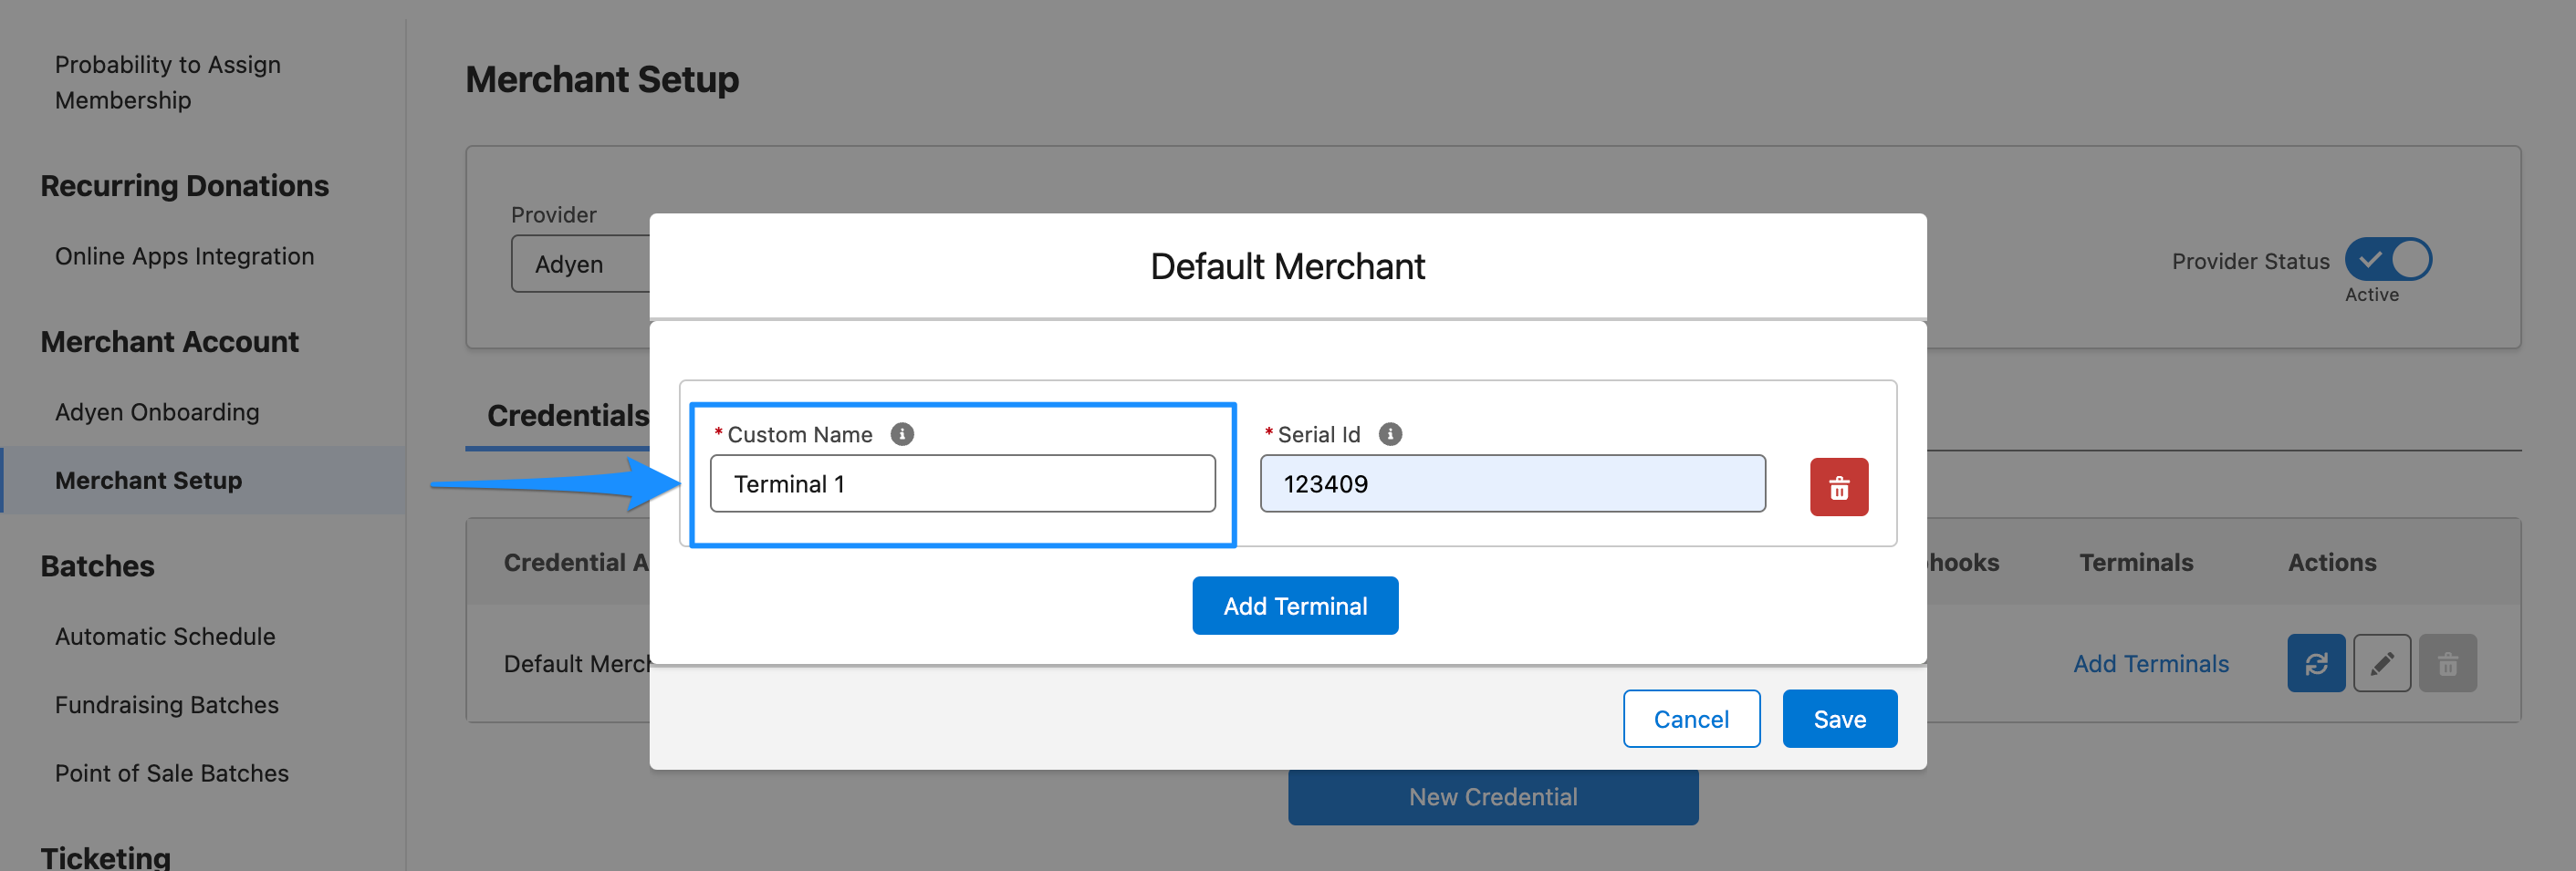The image size is (2576, 871).
Task: Click the gray trash icon under Actions
Action: coord(2447,662)
